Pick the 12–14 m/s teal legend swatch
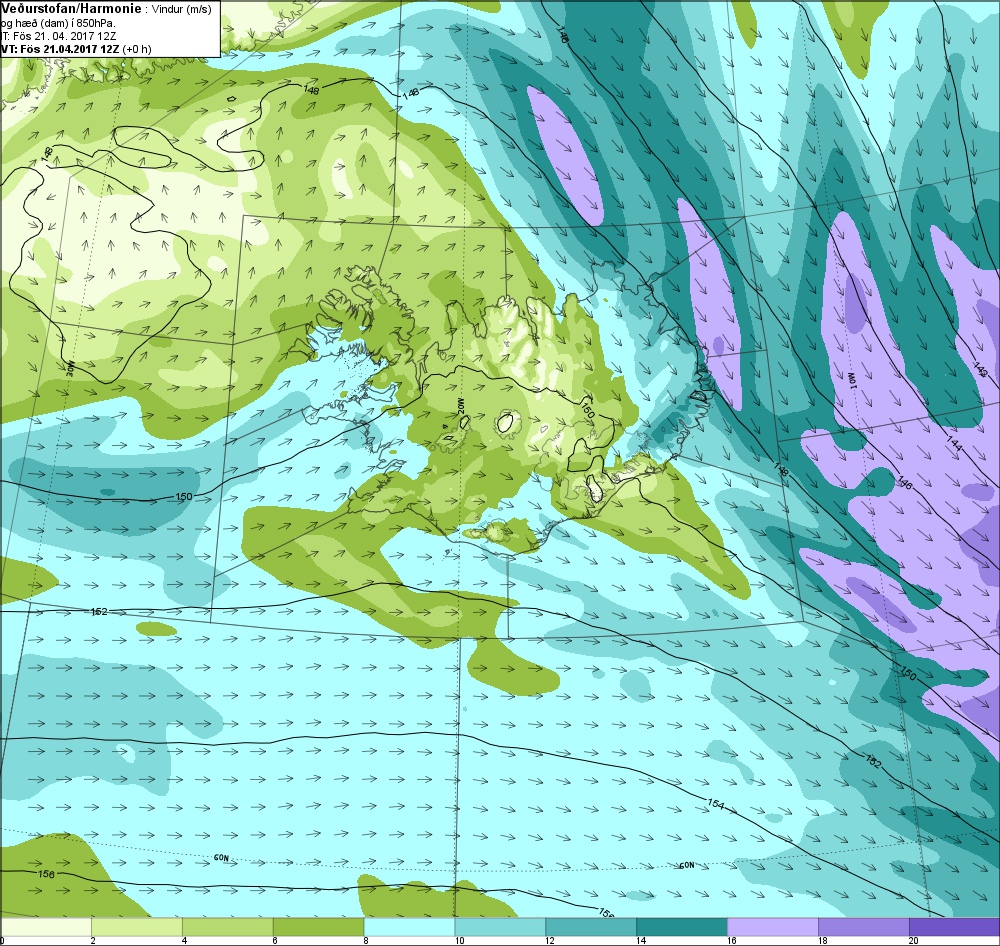The height and width of the screenshot is (946, 1000). [591, 926]
